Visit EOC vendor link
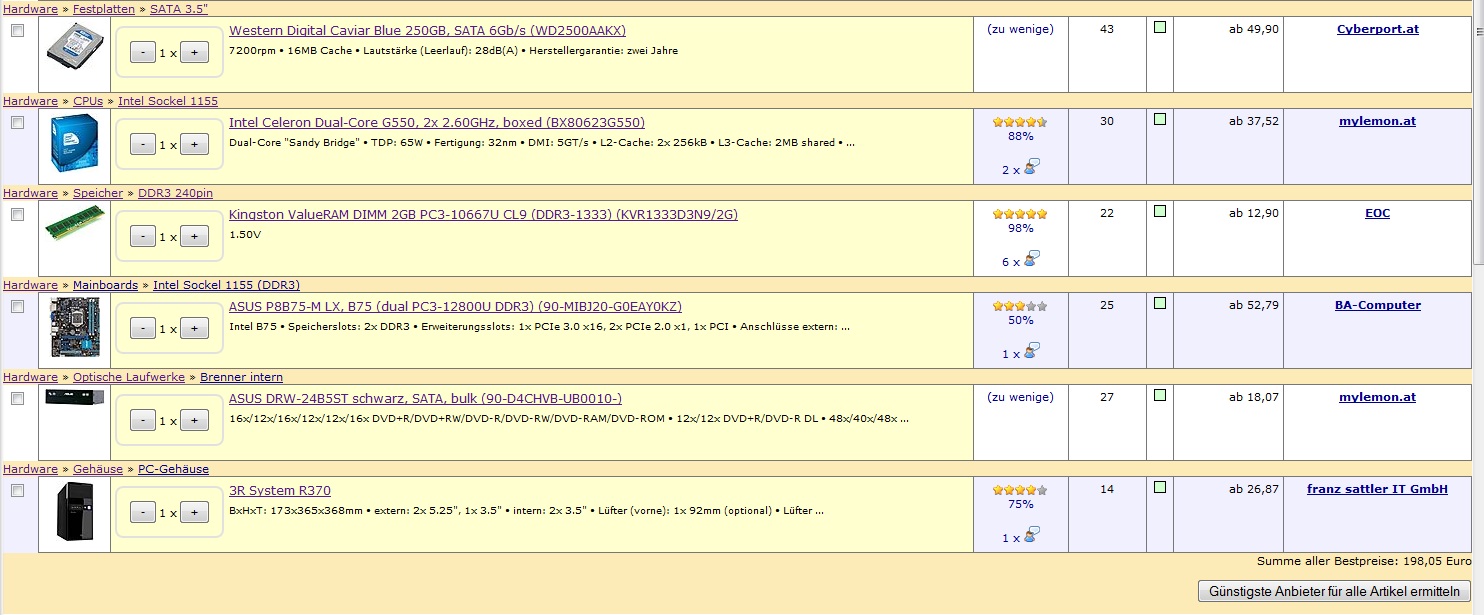This screenshot has width=1484, height=615. pos(1378,213)
